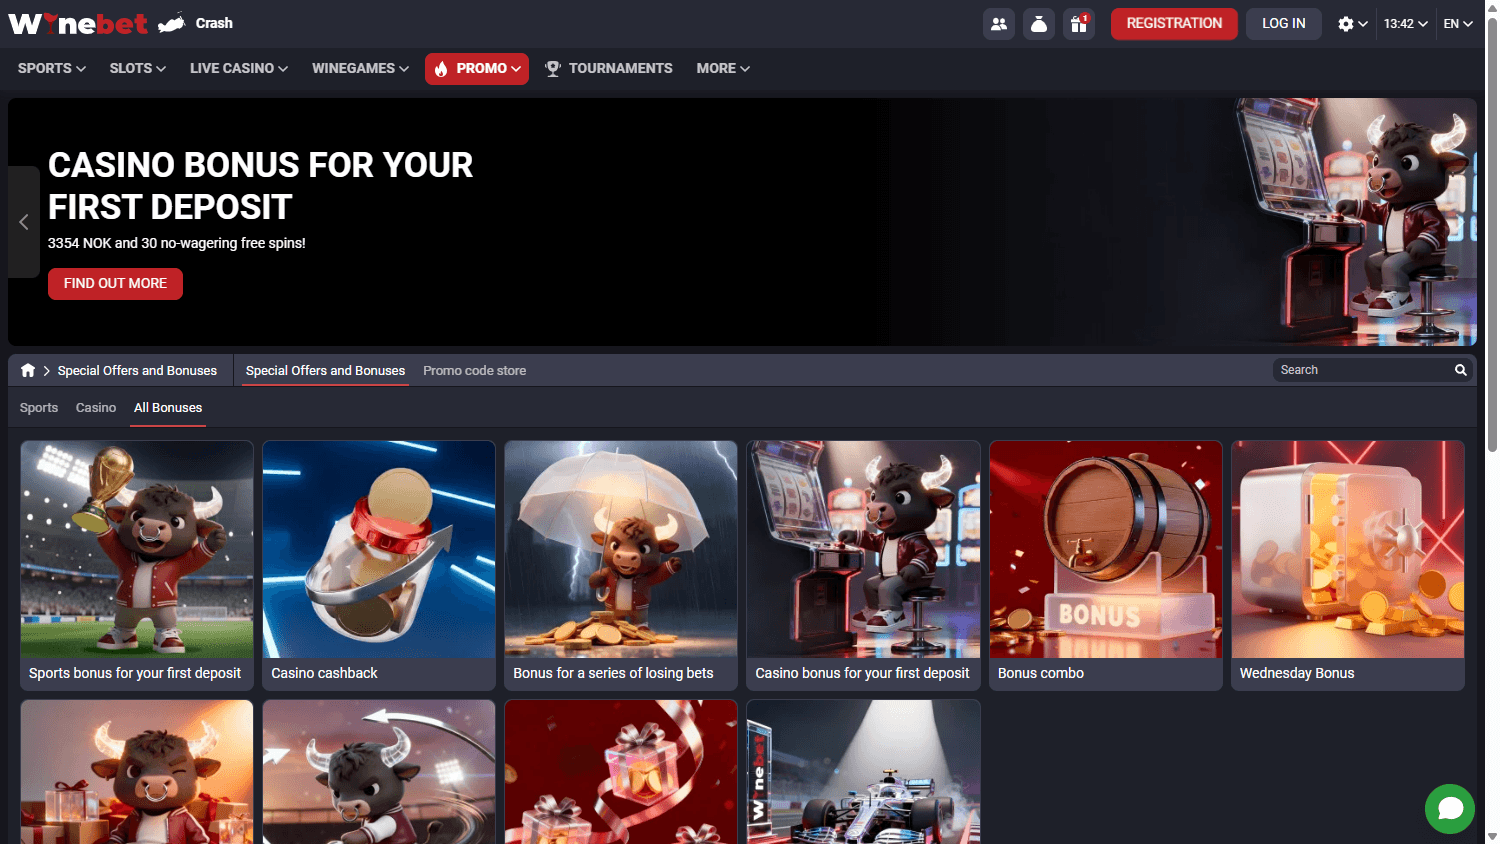Click the magnifier icon in the search bar
Viewport: 1500px width, 844px height.
[1460, 369]
